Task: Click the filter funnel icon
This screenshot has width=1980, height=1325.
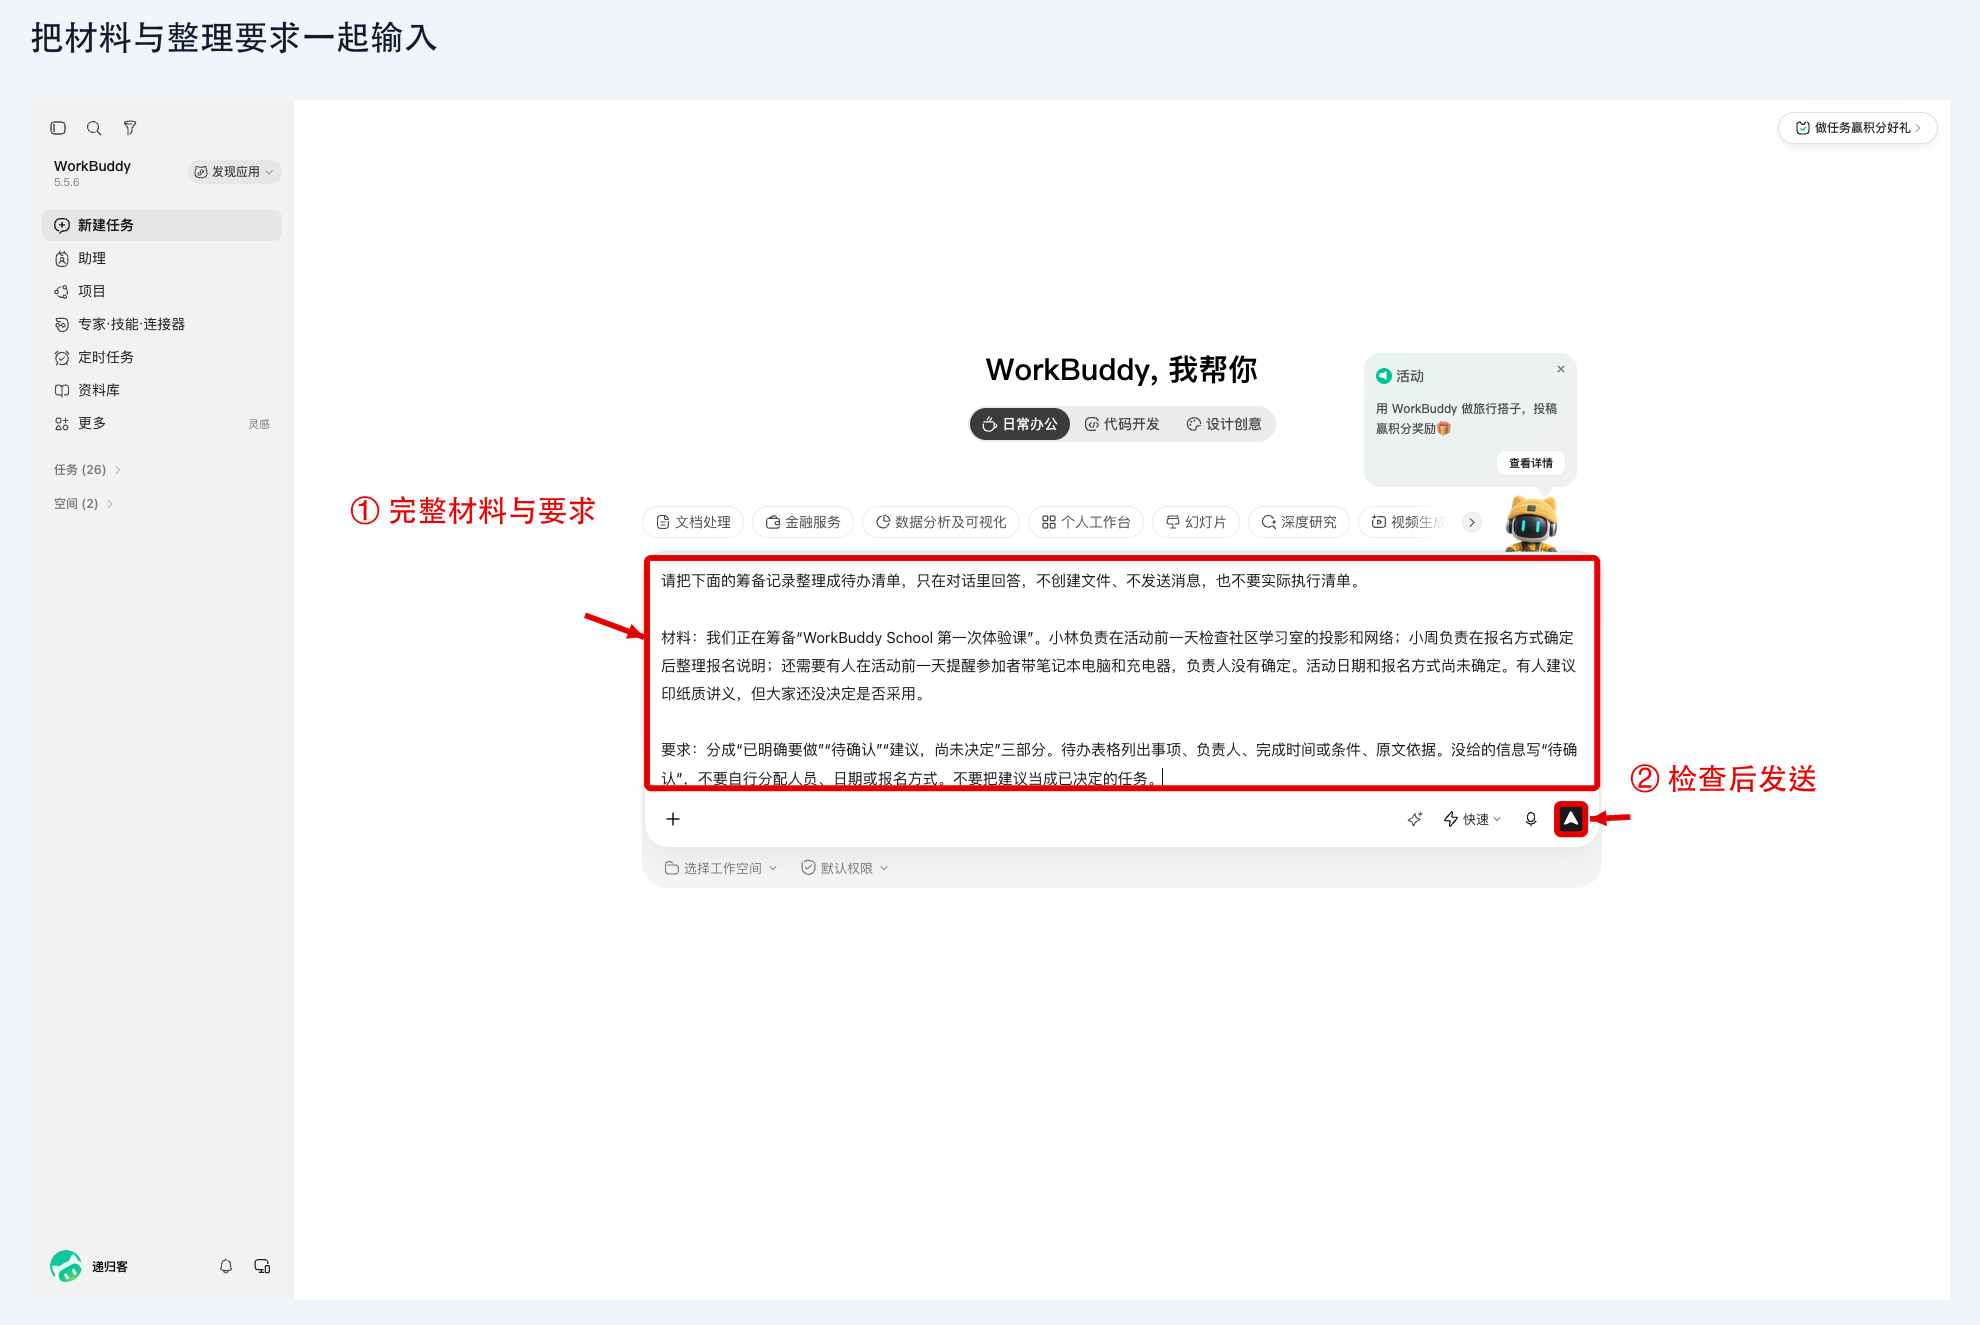Action: (x=130, y=128)
